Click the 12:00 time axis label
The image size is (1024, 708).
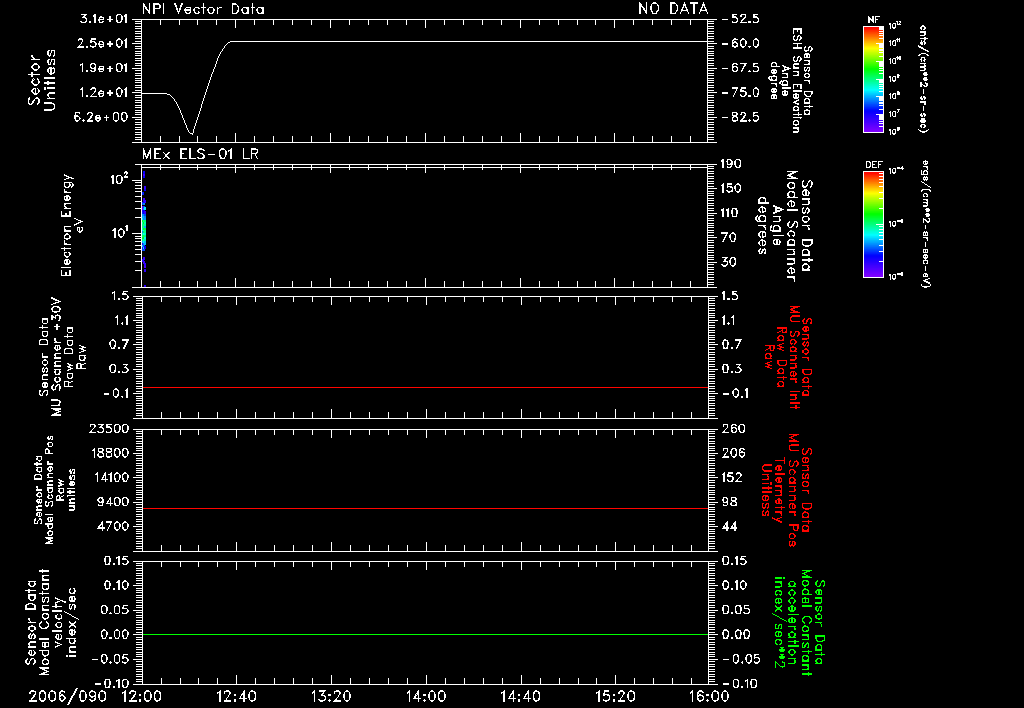coord(142,696)
